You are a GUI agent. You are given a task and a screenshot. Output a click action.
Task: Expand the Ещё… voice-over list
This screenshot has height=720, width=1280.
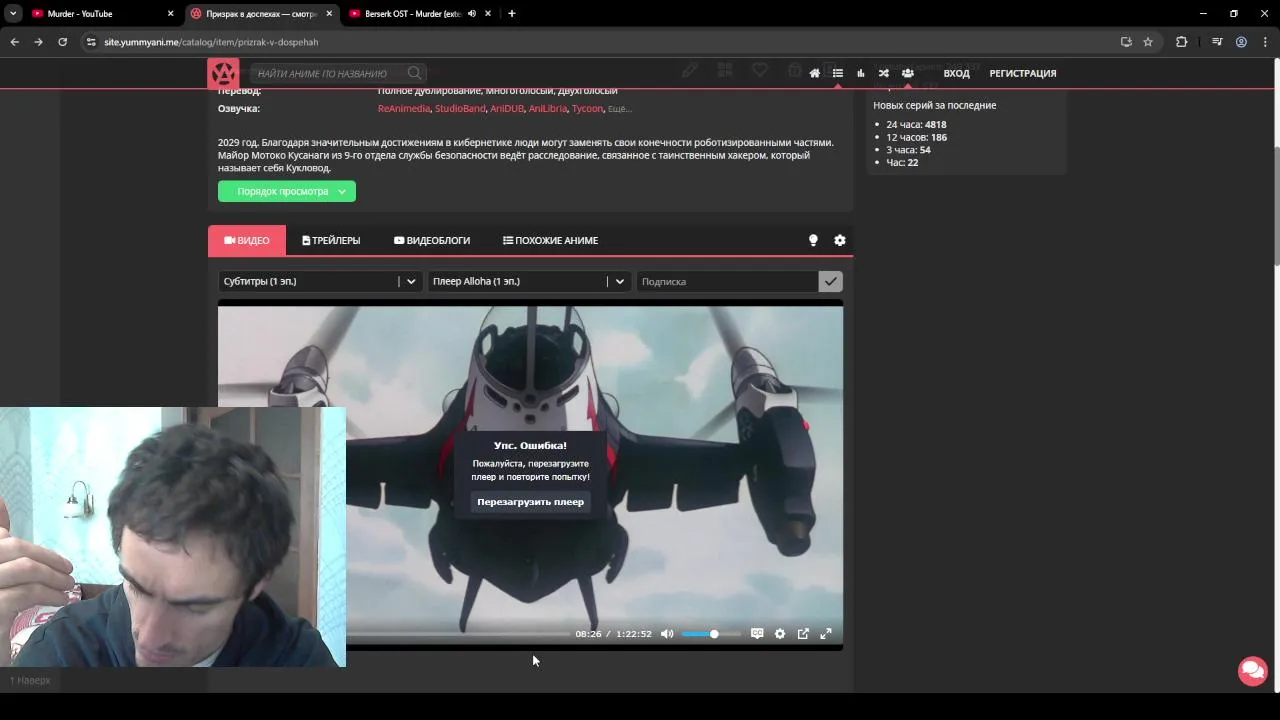(620, 108)
